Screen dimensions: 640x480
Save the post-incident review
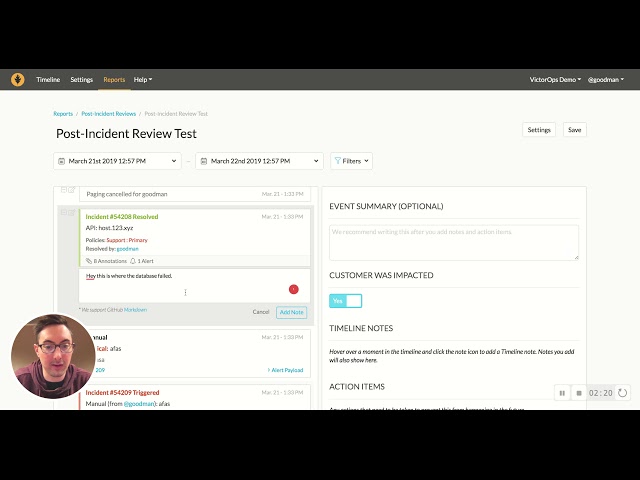(574, 130)
